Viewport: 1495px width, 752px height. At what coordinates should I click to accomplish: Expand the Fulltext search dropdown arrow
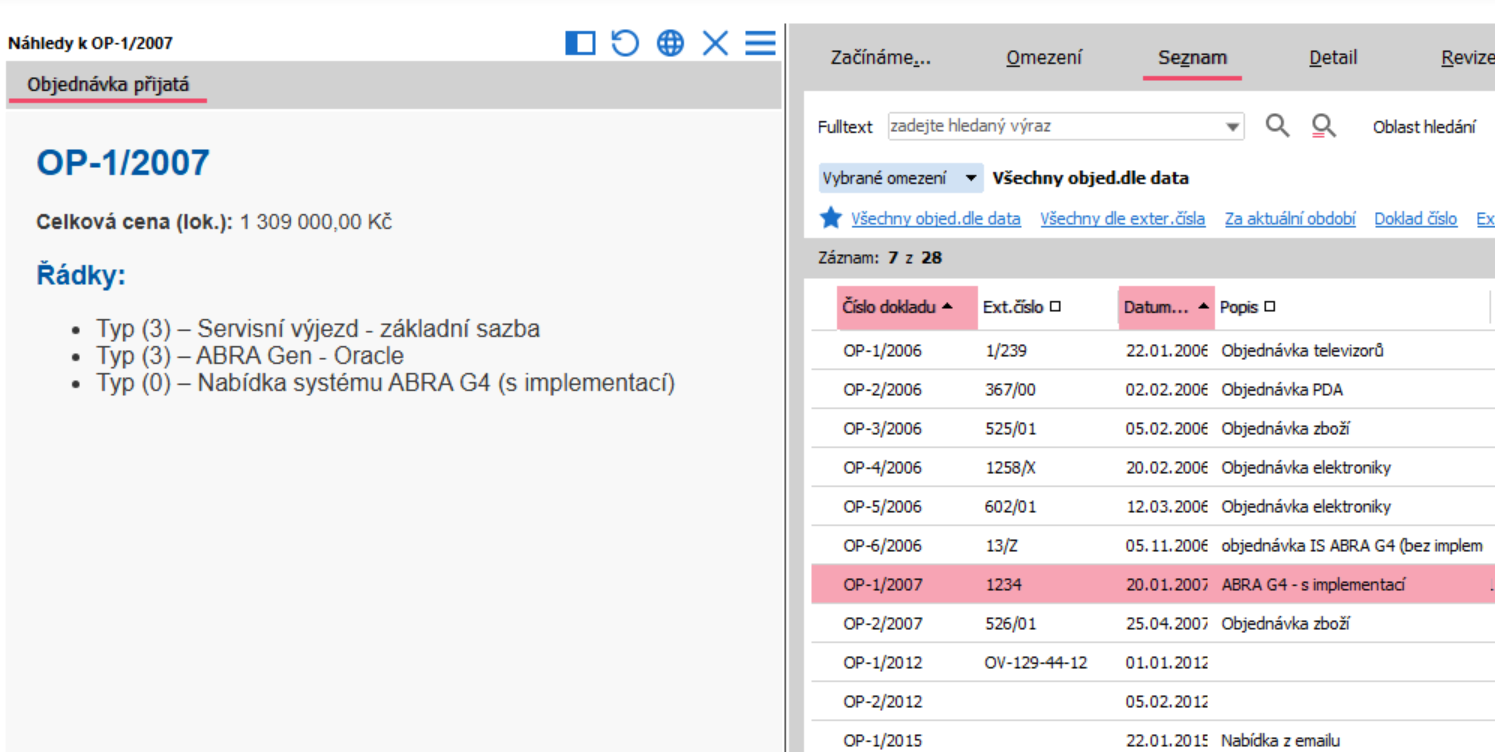[1233, 127]
